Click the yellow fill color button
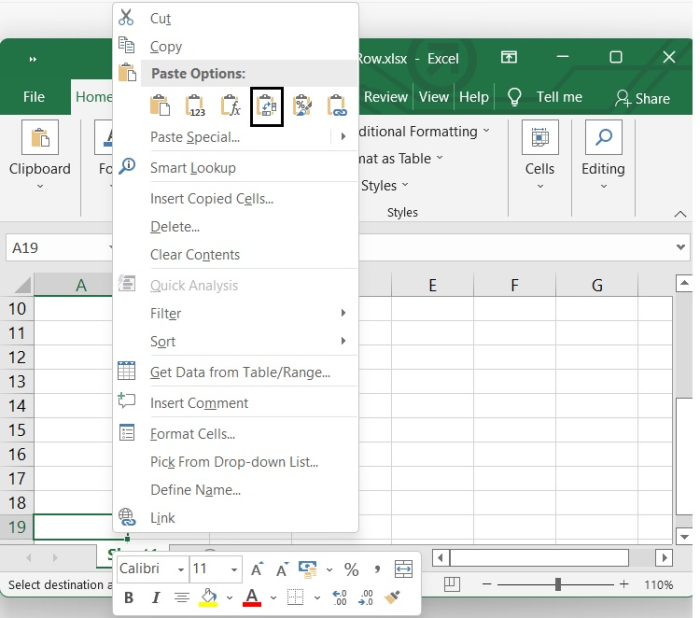The height and width of the screenshot is (618, 700). pyautogui.click(x=208, y=598)
